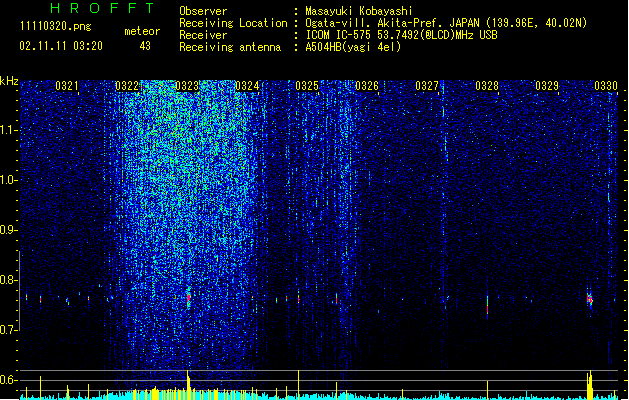The image size is (629, 400).
Task: Click the antenna A504HB(yagi 4el) text
Action: [353, 47]
